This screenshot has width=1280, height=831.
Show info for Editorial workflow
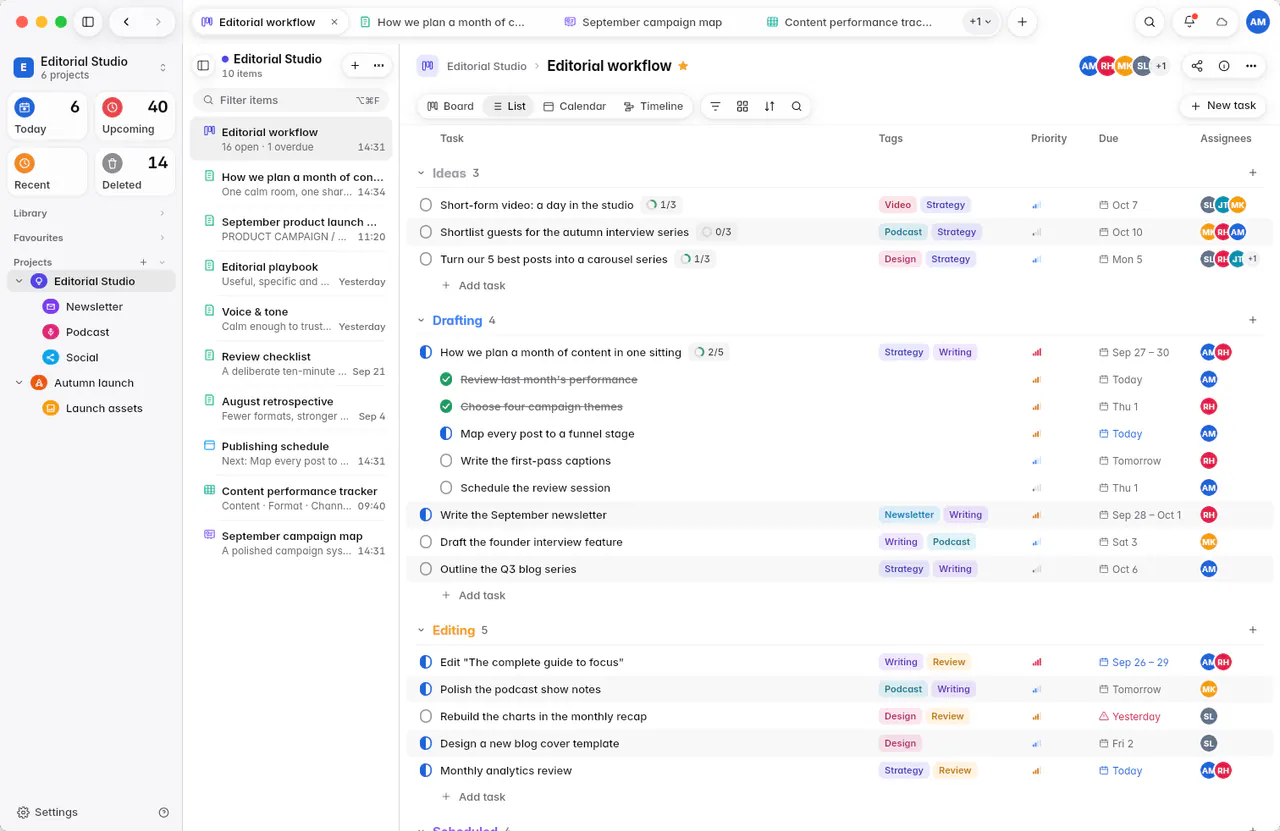click(1224, 66)
